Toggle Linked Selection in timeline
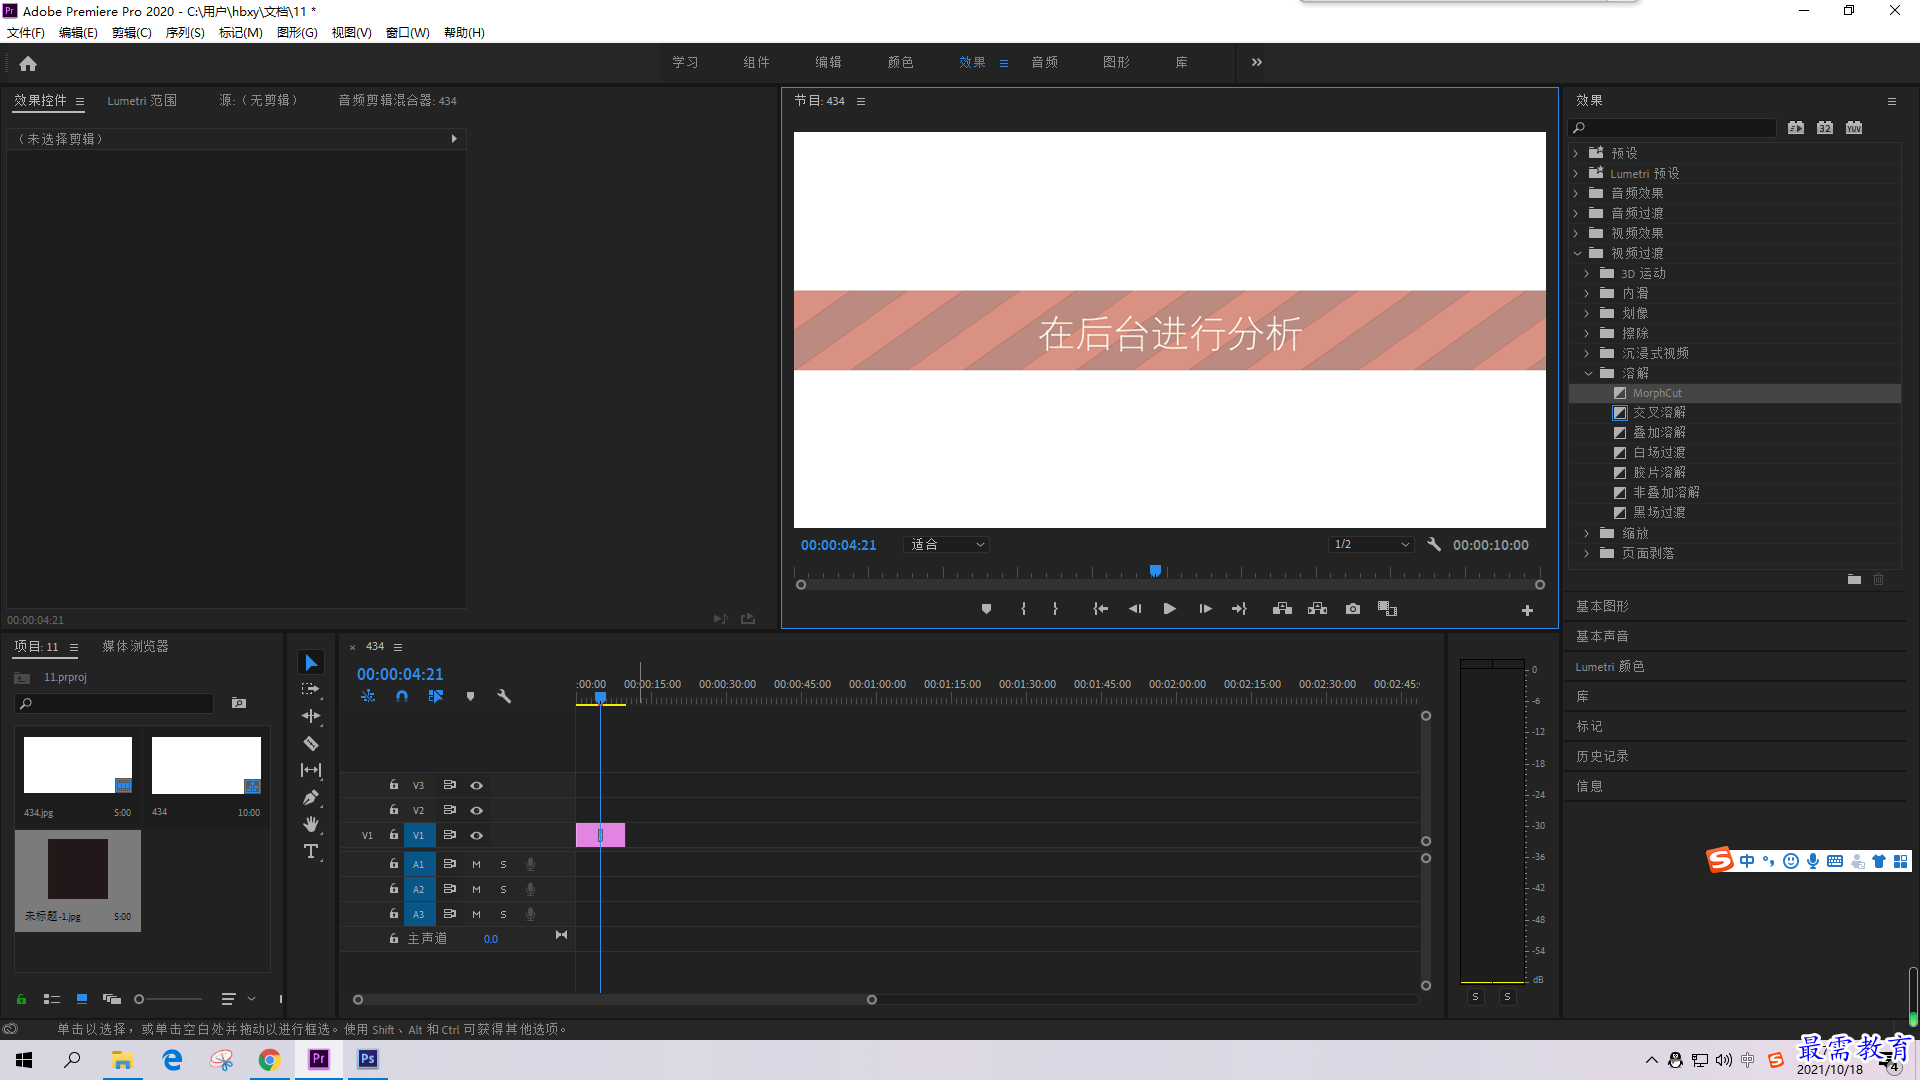 coord(436,696)
